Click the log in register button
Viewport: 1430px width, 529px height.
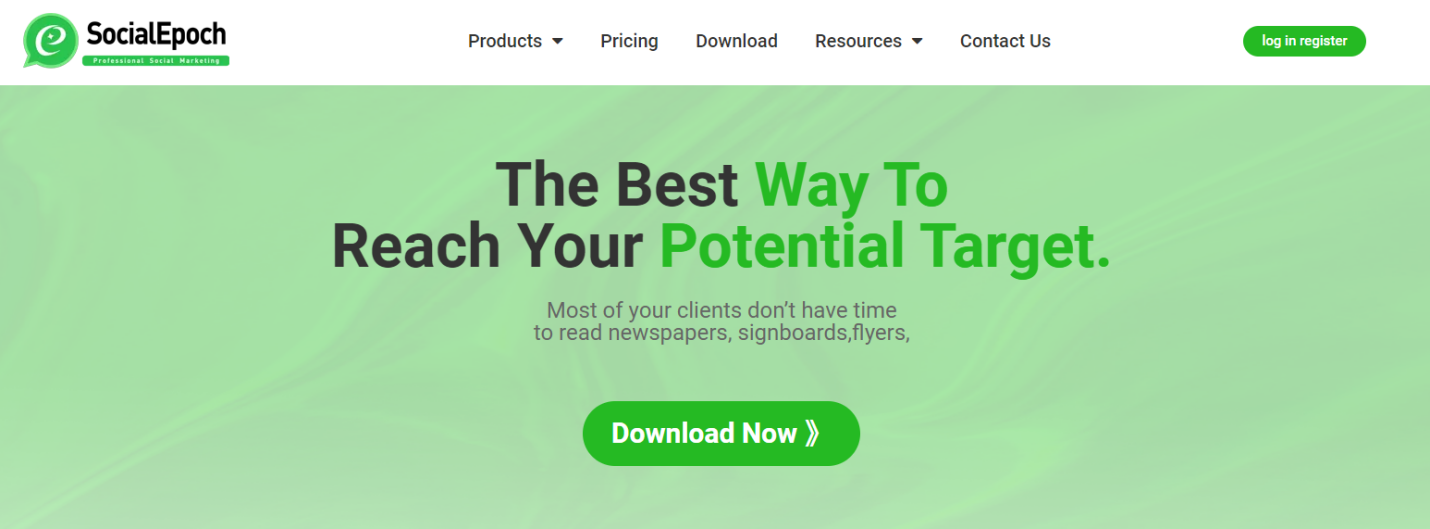point(1304,41)
